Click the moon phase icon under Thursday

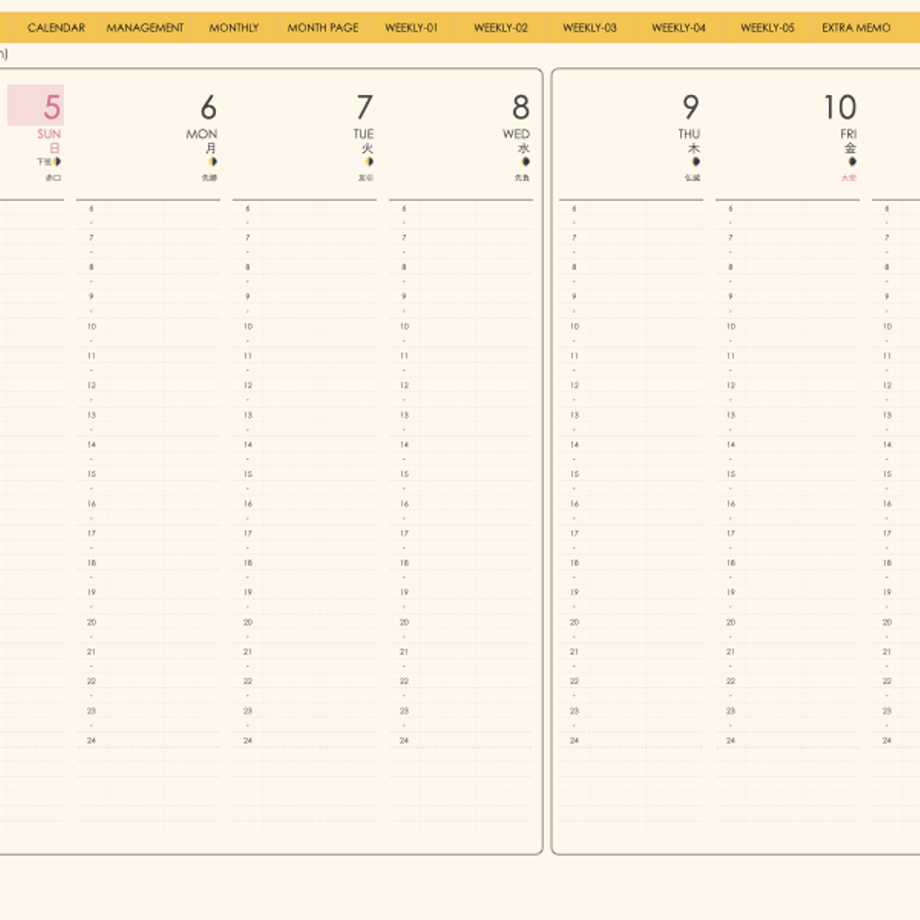pyautogui.click(x=696, y=161)
